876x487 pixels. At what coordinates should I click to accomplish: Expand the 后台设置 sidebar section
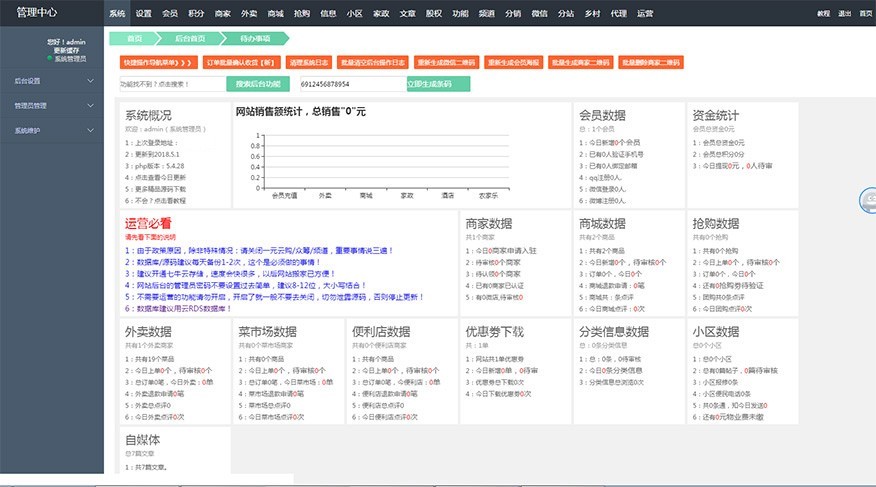[x=51, y=80]
